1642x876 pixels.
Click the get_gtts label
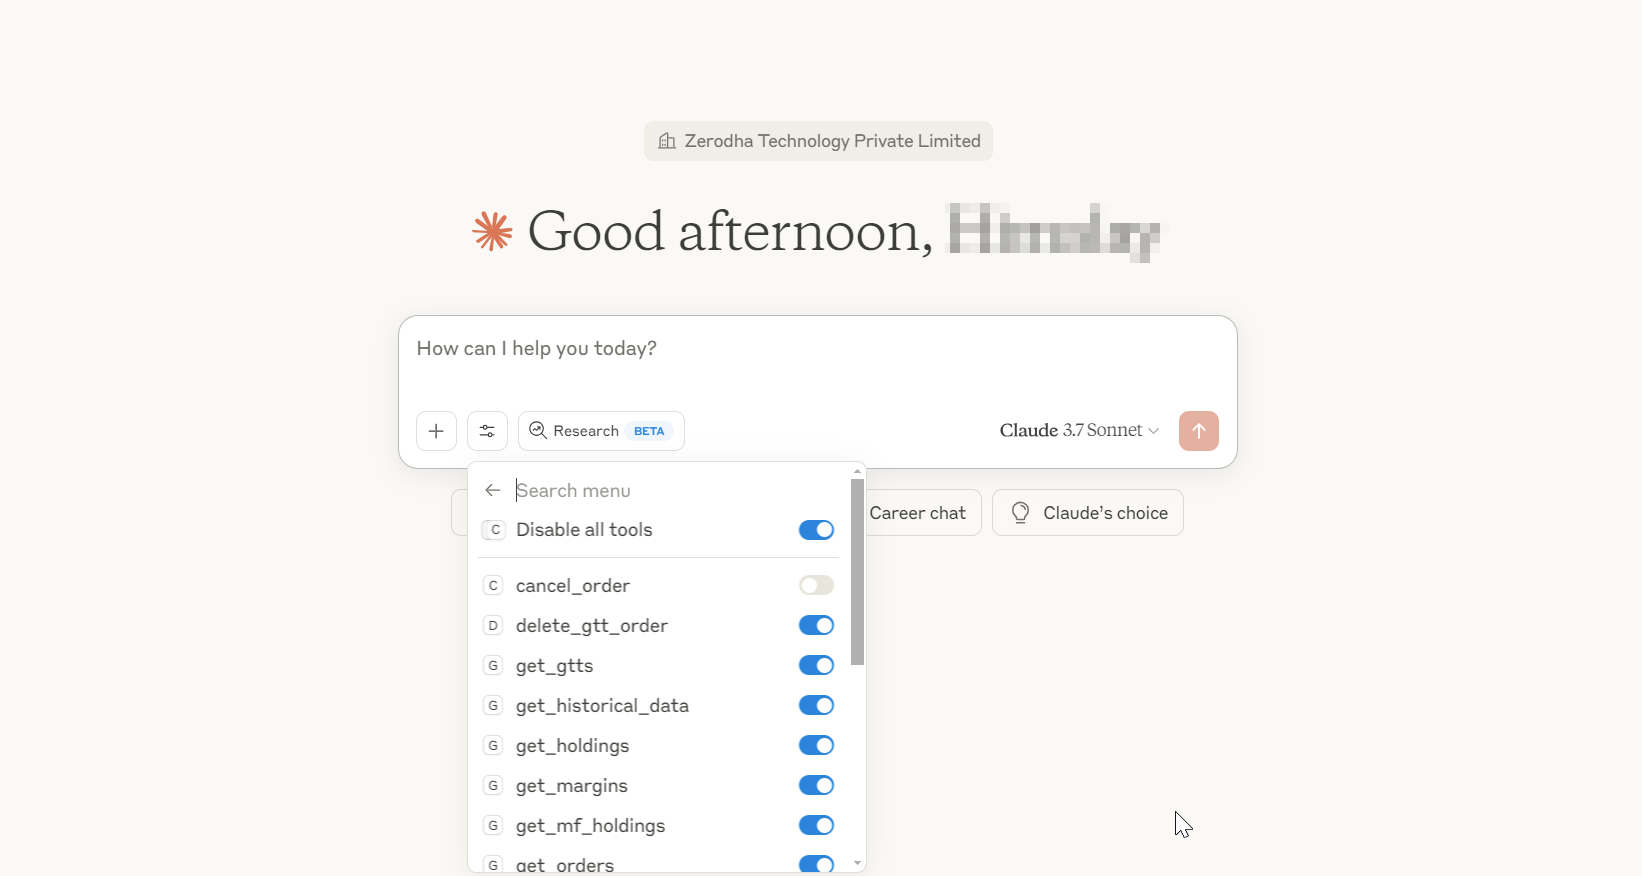554,666
